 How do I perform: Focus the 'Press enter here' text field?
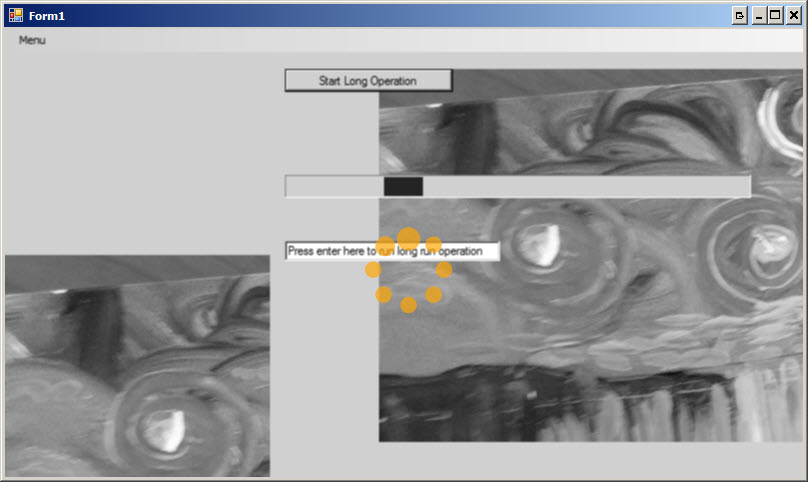tap(392, 252)
